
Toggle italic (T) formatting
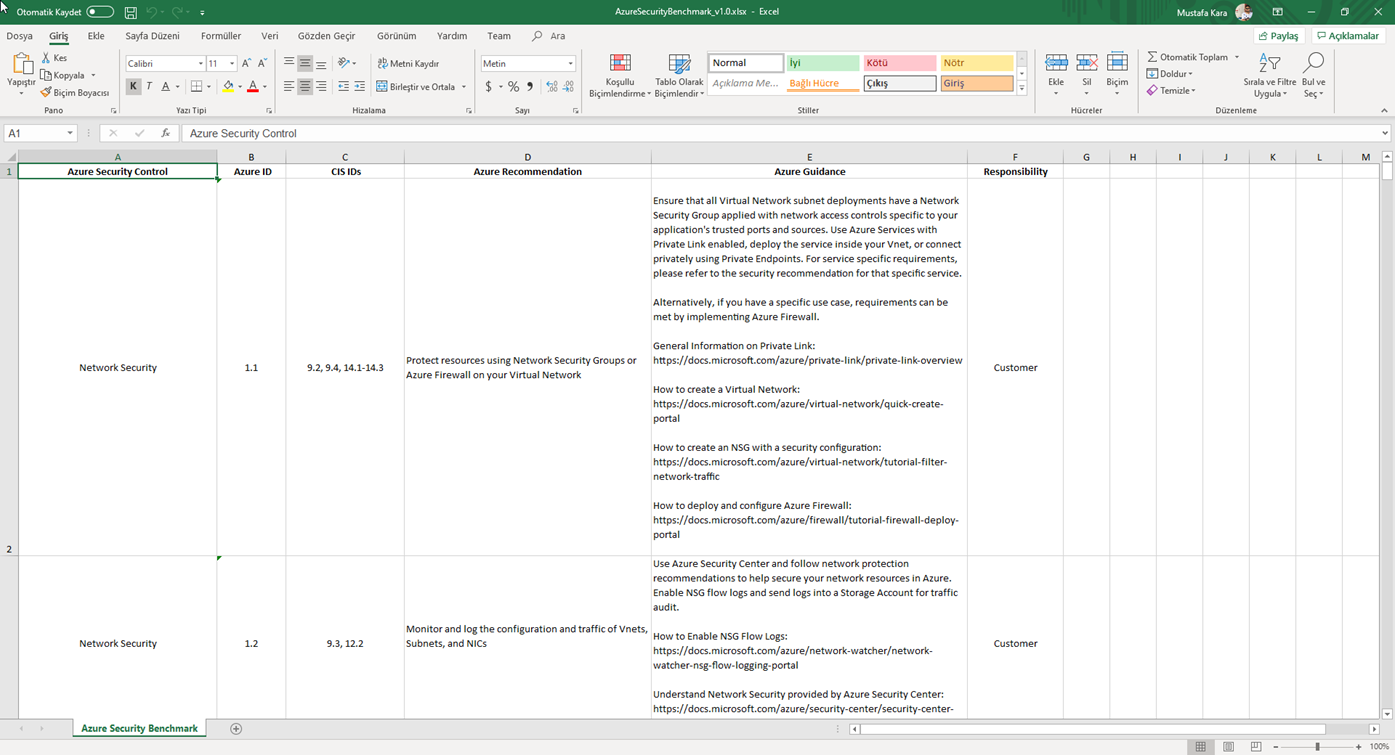(149, 87)
